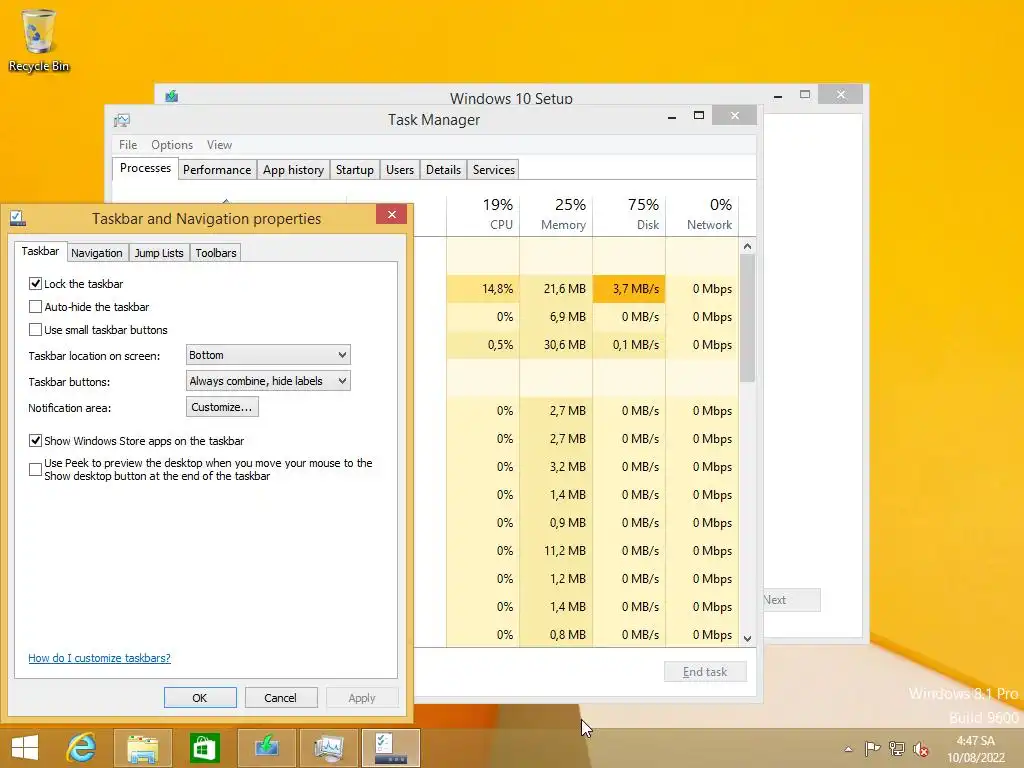Sort by Disk column header
Image resolution: width=1024 pixels, height=768 pixels.
[x=630, y=215]
